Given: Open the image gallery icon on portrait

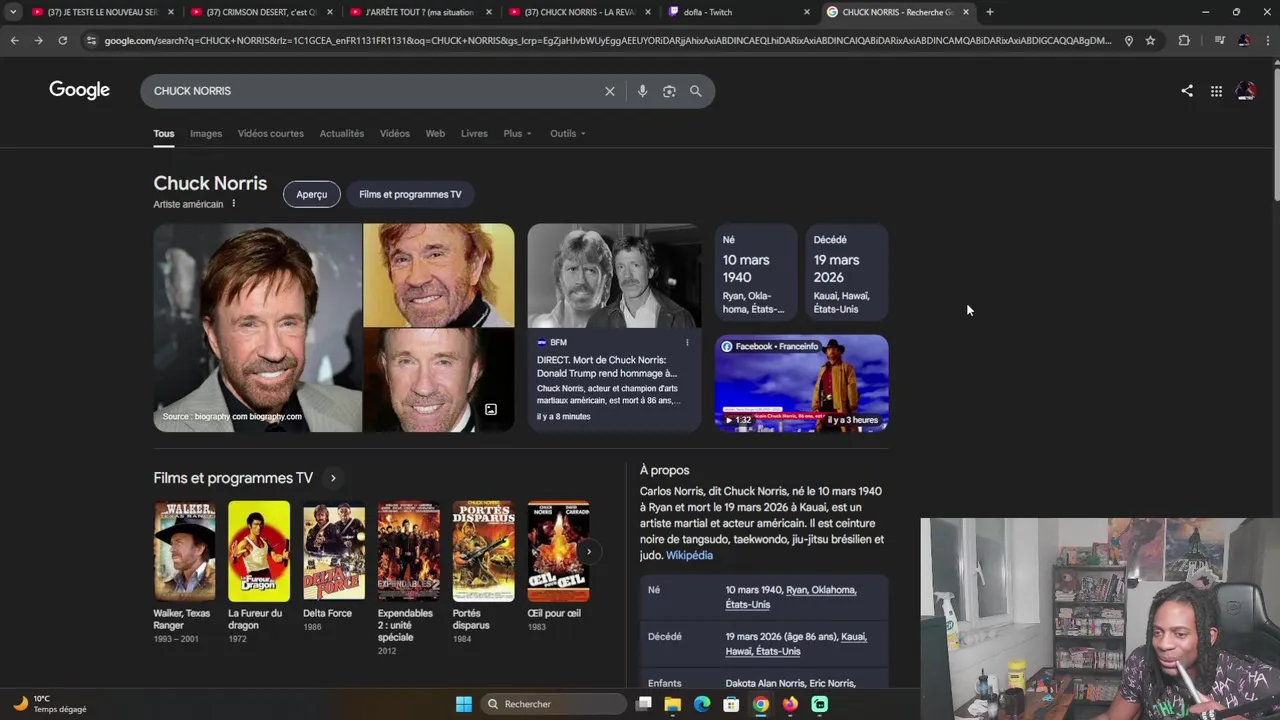Looking at the screenshot, I should 491,409.
